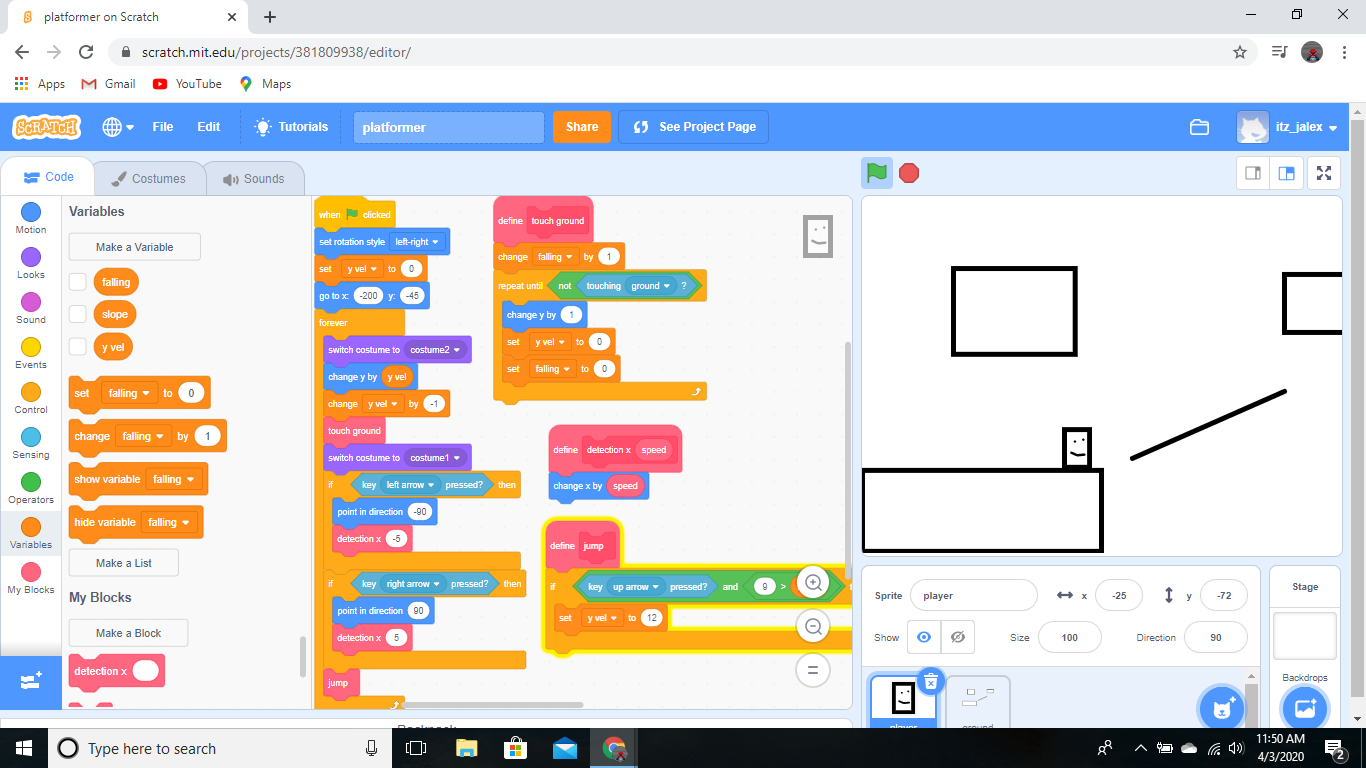Click the zoom in button on code area

click(x=813, y=582)
